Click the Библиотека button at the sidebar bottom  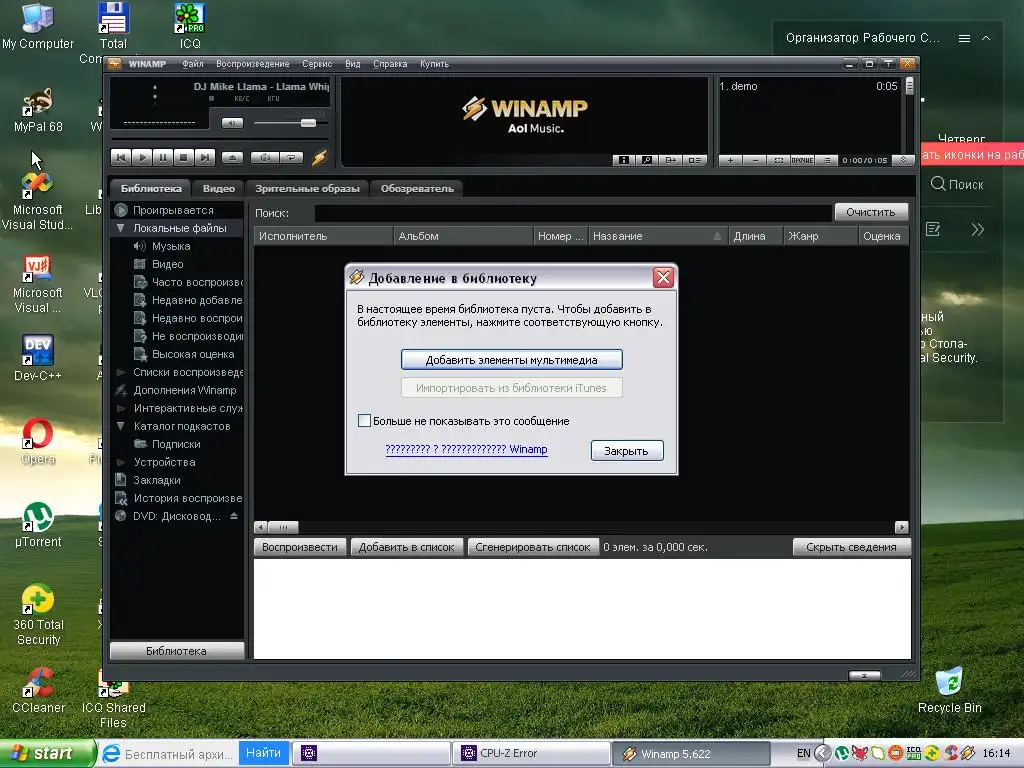pyautogui.click(x=177, y=650)
